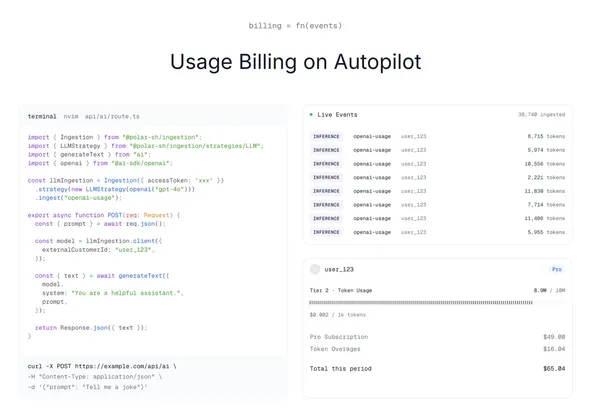
Task: Click the import generateText code line
Action: (90, 155)
